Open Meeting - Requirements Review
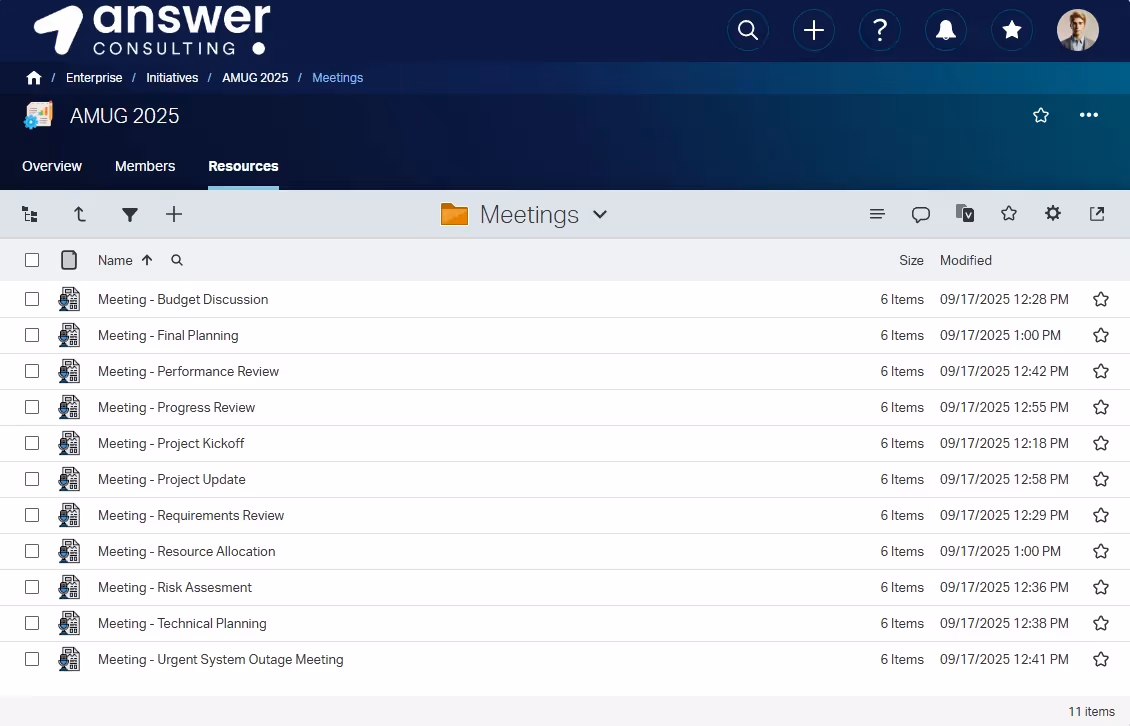 click(x=191, y=515)
